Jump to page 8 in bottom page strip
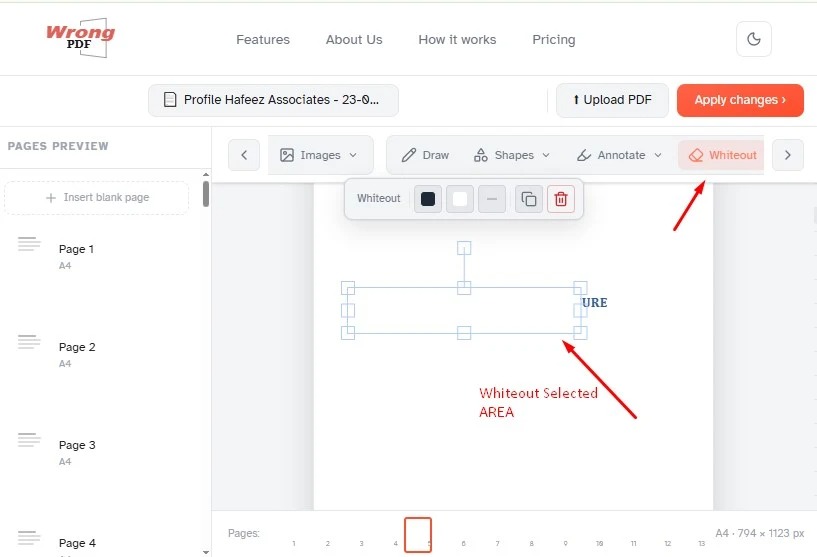 pyautogui.click(x=531, y=543)
